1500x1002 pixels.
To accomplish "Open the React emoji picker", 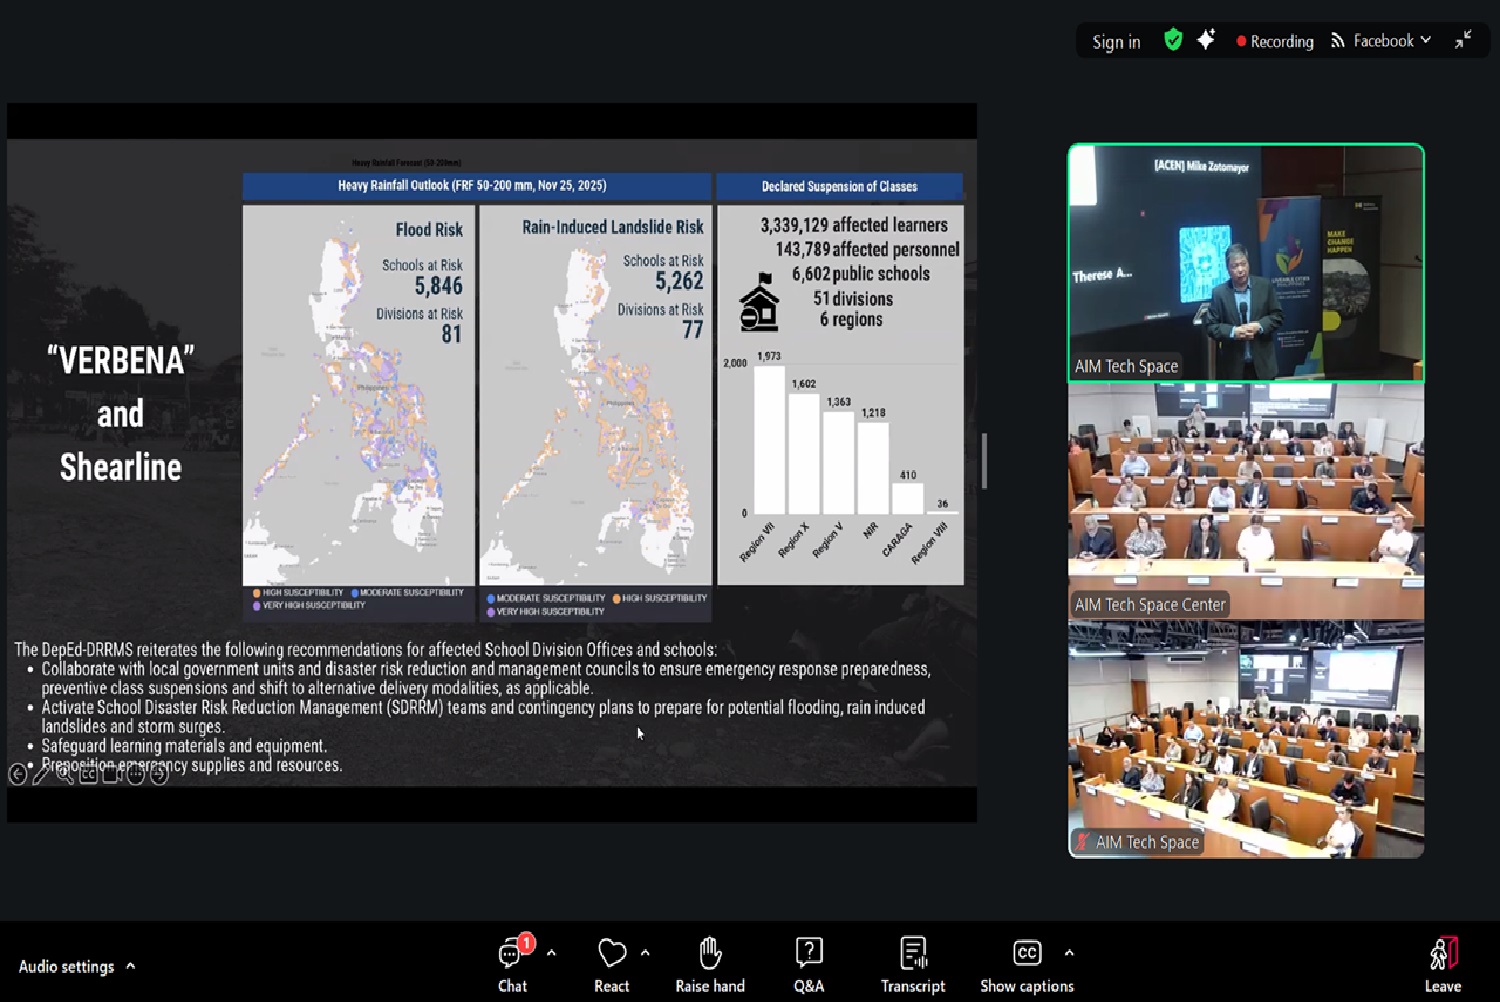I will [611, 964].
